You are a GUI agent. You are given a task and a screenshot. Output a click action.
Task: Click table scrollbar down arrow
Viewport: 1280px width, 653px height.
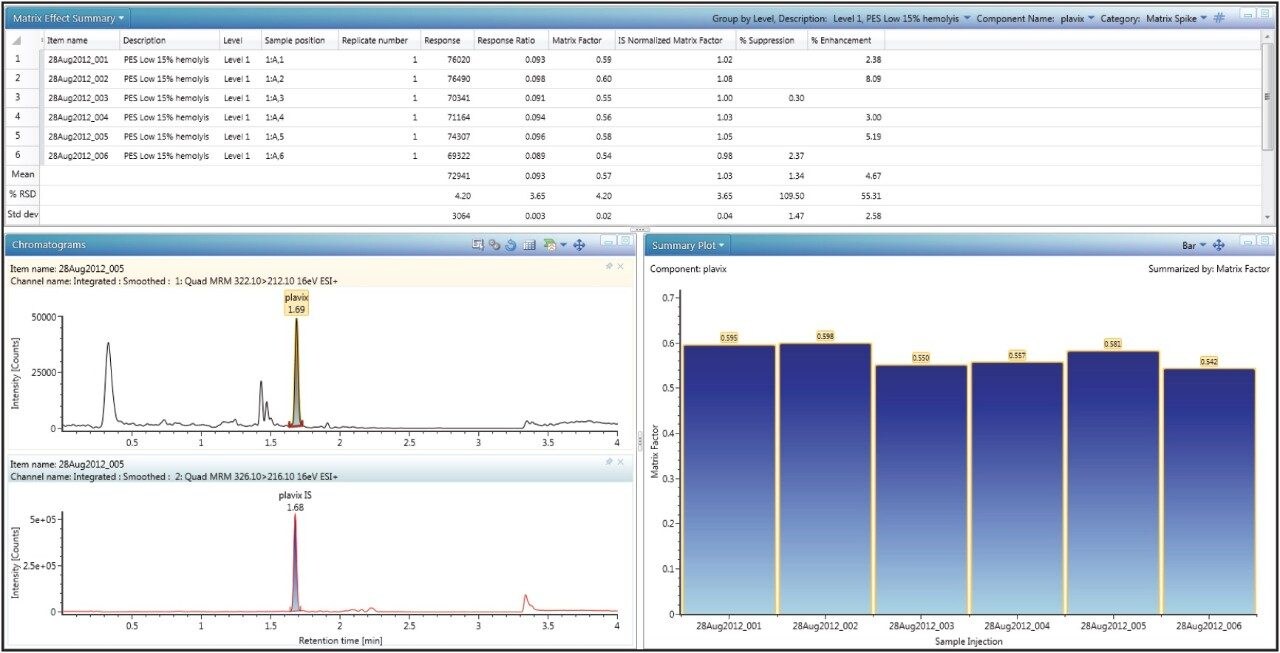pyautogui.click(x=1269, y=217)
